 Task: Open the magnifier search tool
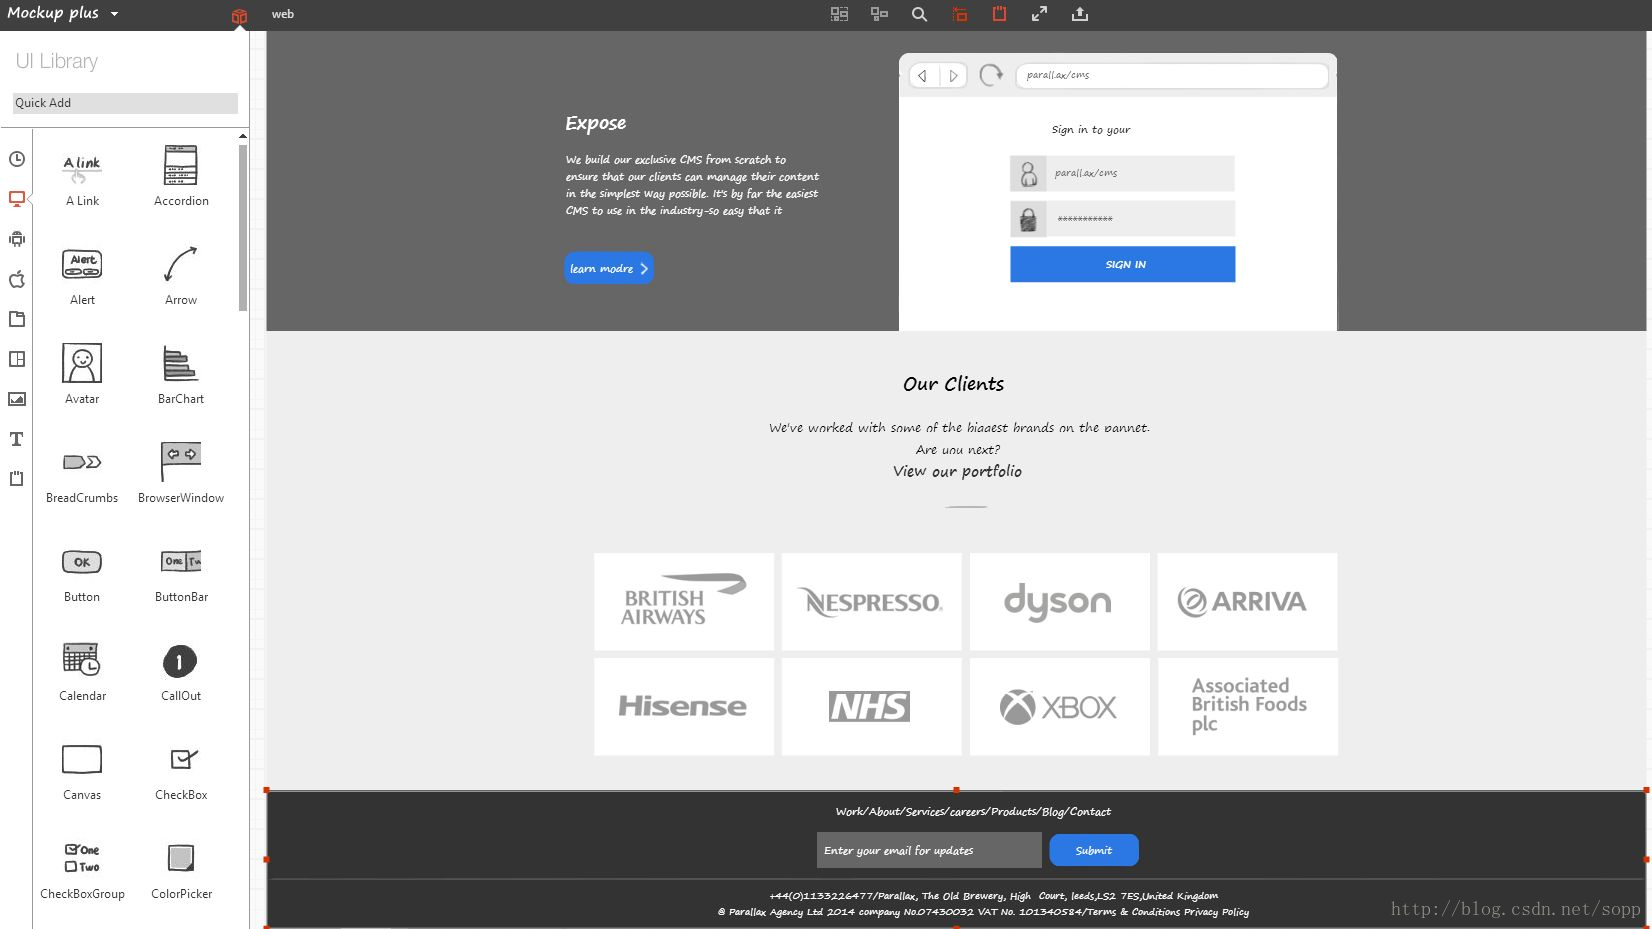click(919, 14)
